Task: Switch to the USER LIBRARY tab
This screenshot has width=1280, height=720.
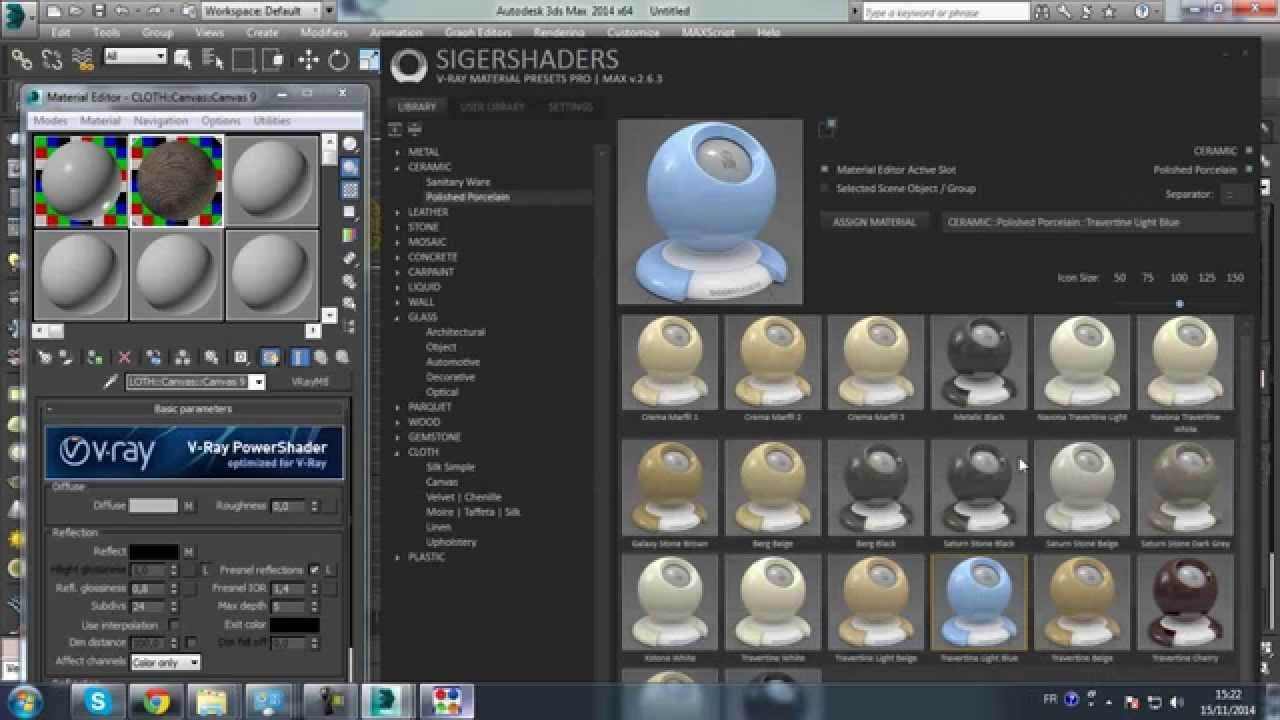Action: pyautogui.click(x=492, y=107)
